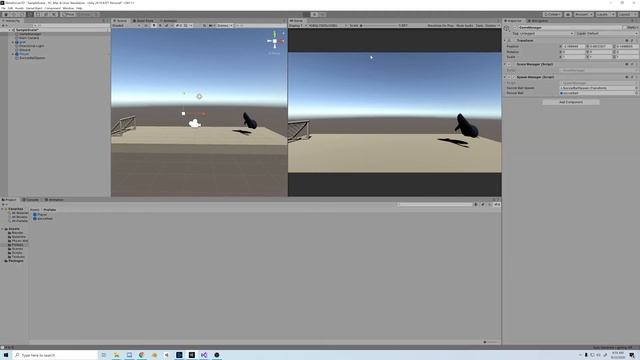Click Stats button in Game view
640x360 pixels.
click(x=479, y=25)
